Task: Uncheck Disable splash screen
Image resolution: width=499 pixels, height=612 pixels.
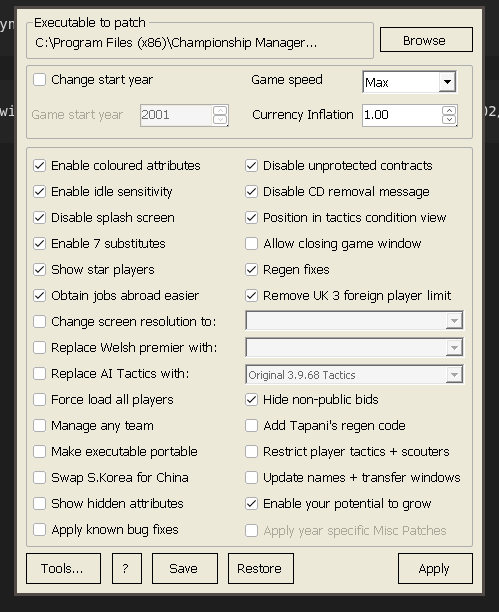Action: coord(39,217)
